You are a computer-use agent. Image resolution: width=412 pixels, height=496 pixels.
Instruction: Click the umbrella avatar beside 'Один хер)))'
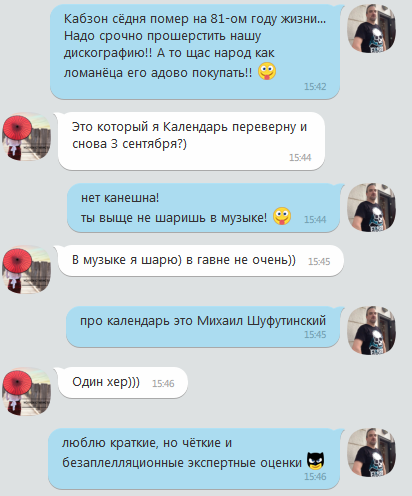[x=27, y=392]
